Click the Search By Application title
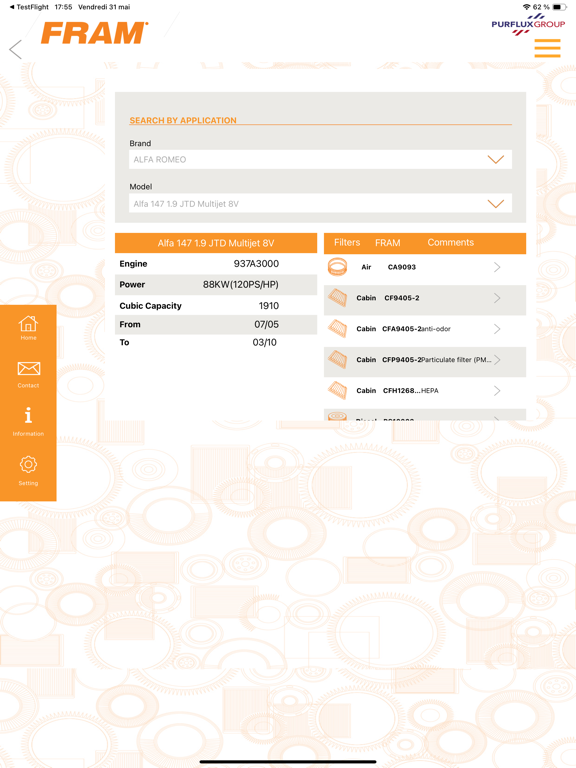The height and width of the screenshot is (768, 576). [183, 120]
